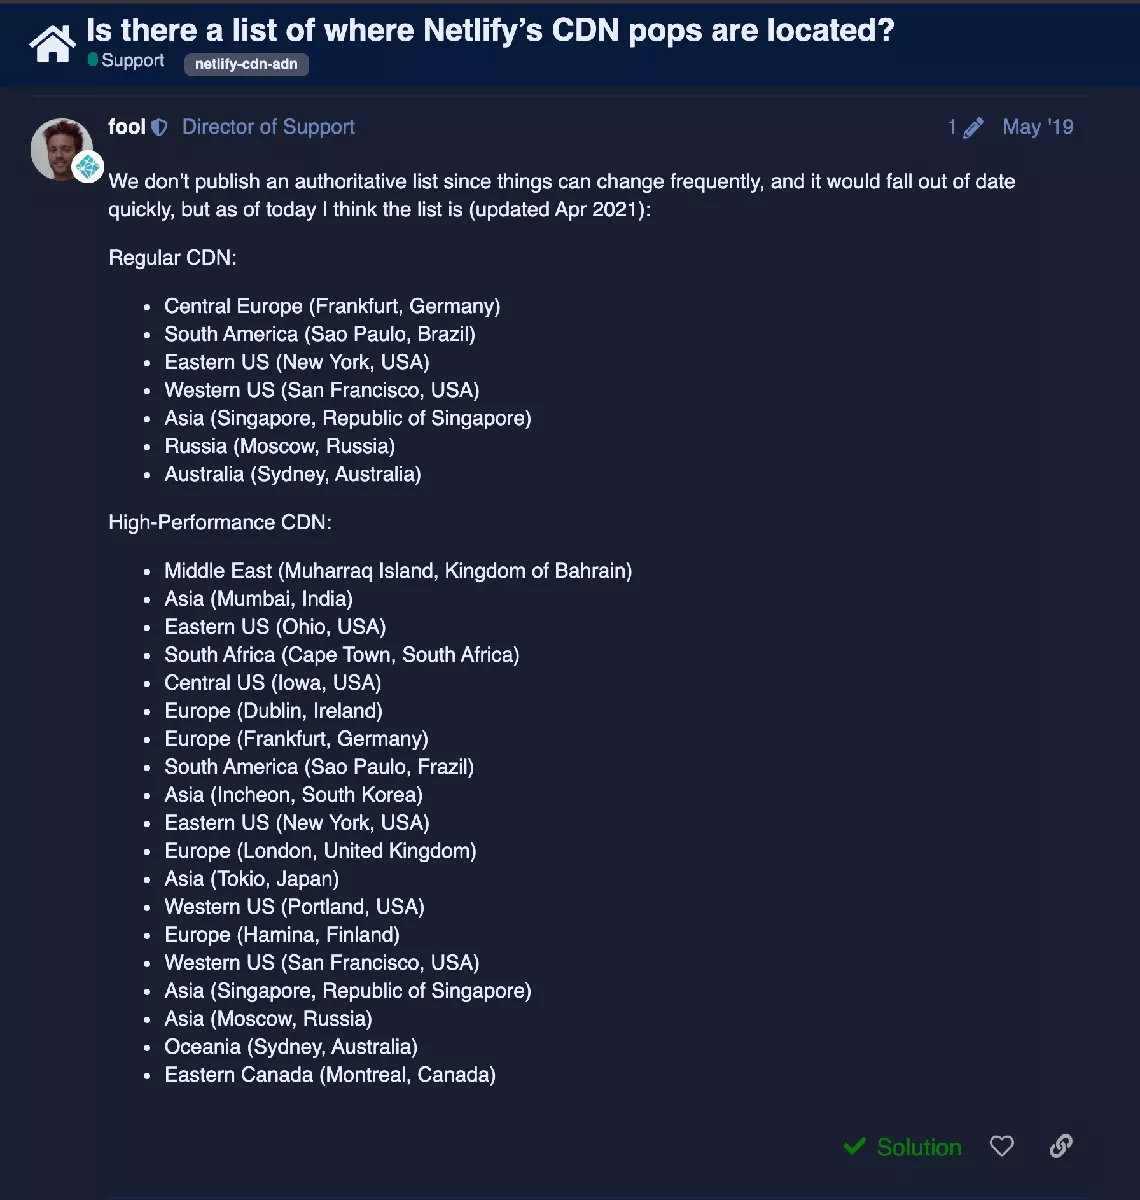Click the High-Performance CDN heading text
1140x1200 pixels.
pos(220,522)
